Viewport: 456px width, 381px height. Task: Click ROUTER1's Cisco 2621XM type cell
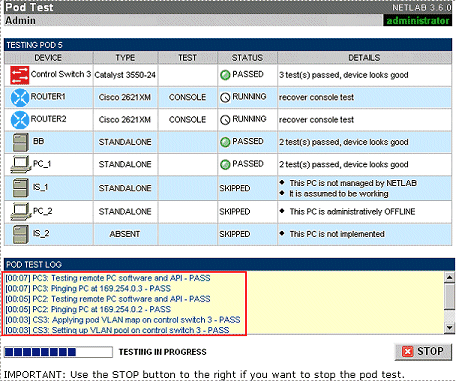click(x=125, y=97)
